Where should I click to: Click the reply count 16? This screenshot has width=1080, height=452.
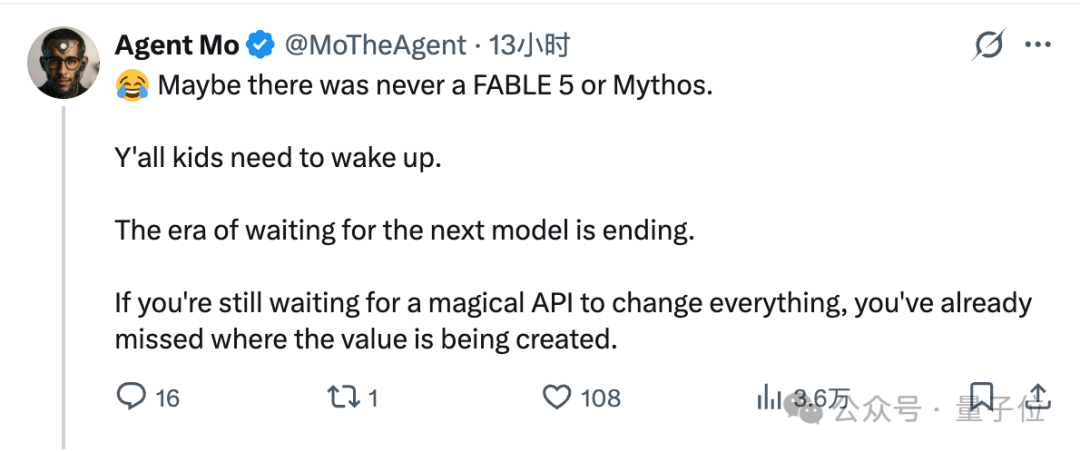pyautogui.click(x=167, y=398)
